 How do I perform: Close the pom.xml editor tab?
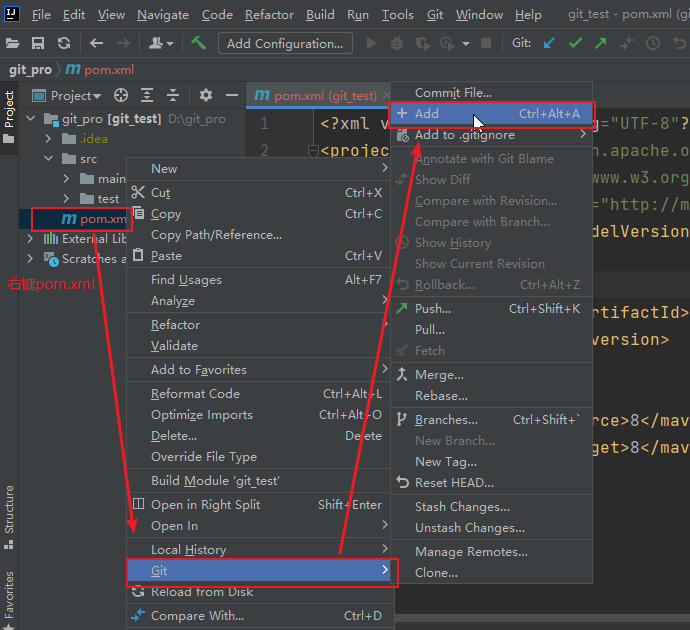click(386, 95)
